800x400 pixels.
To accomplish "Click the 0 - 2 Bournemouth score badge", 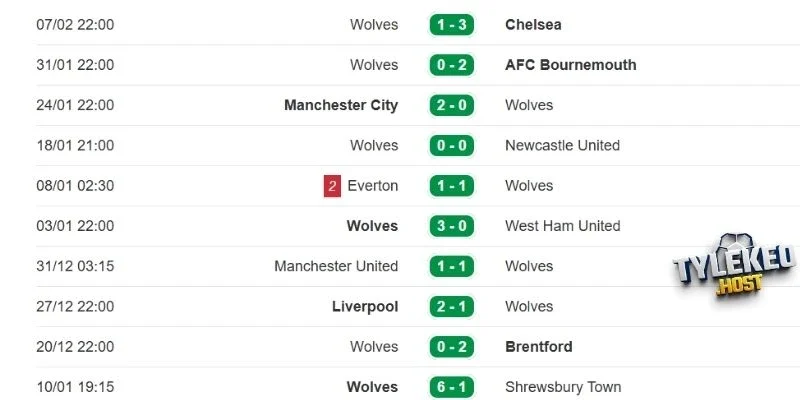I will click(452, 65).
